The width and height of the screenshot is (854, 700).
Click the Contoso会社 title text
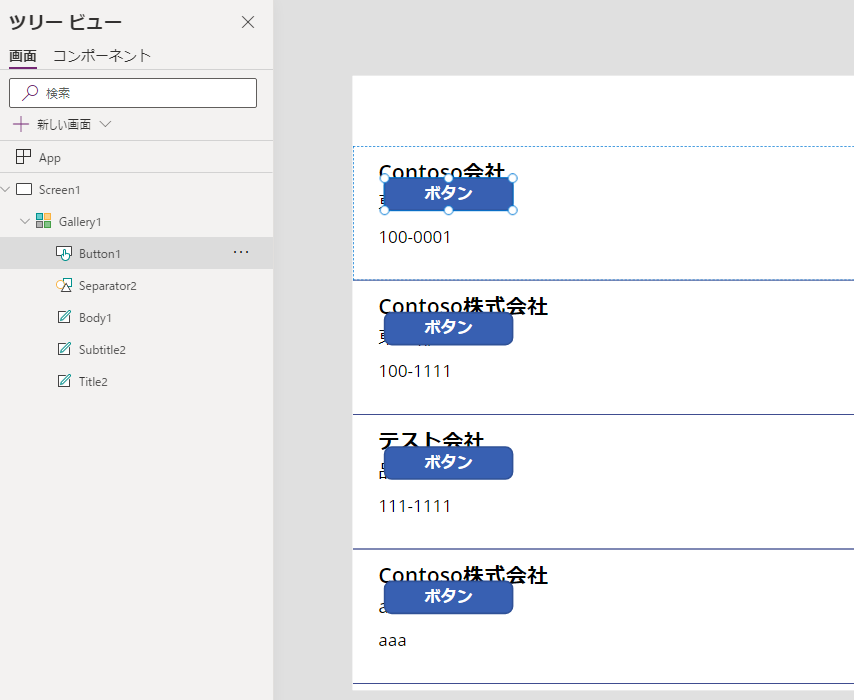click(442, 170)
